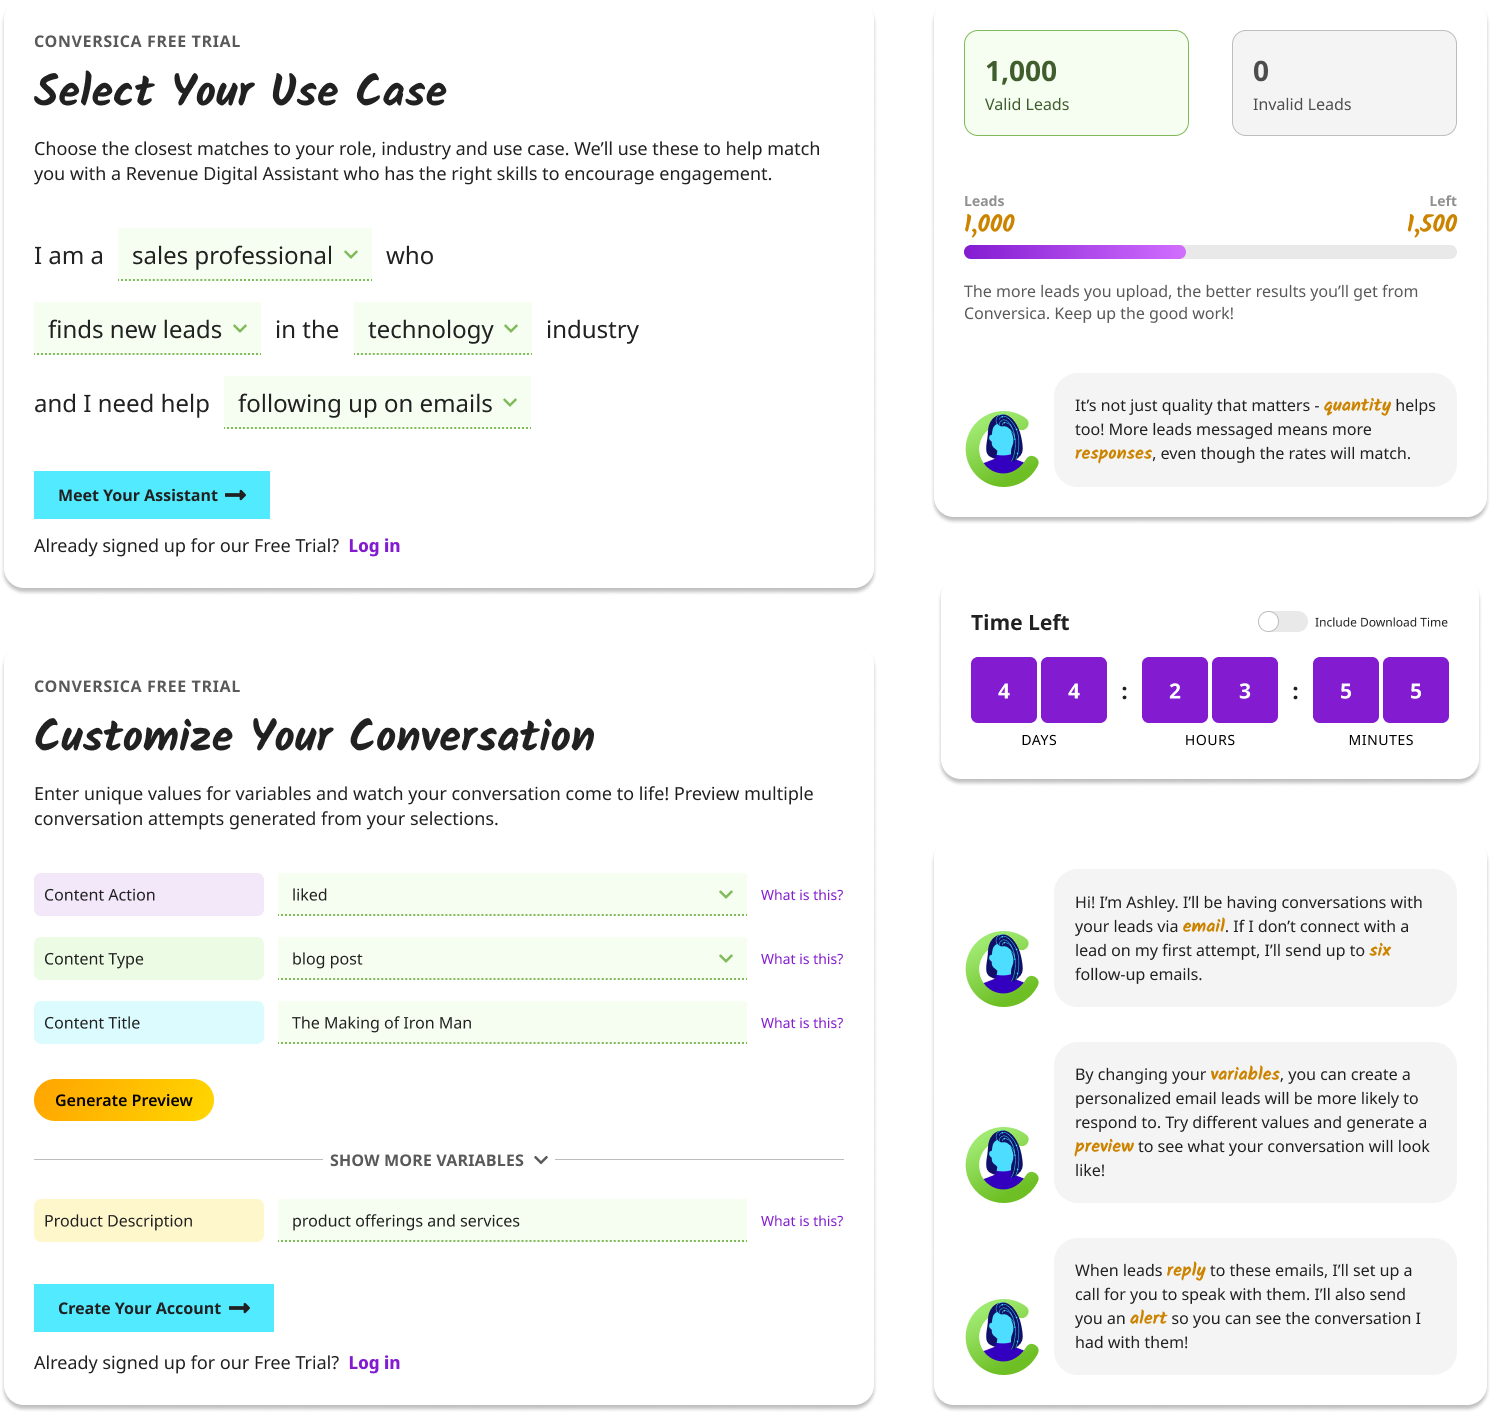Click Log in link under Meet Your Assistant
The image size is (1491, 1413).
(x=374, y=546)
